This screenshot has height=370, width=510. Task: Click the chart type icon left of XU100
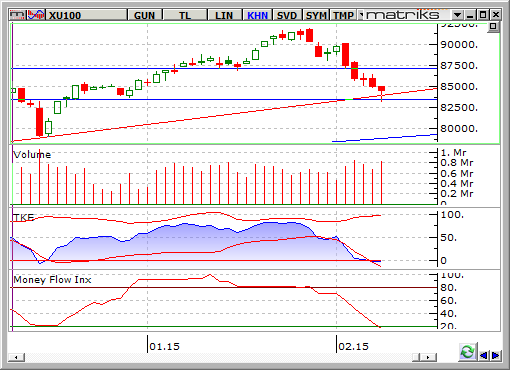point(17,15)
